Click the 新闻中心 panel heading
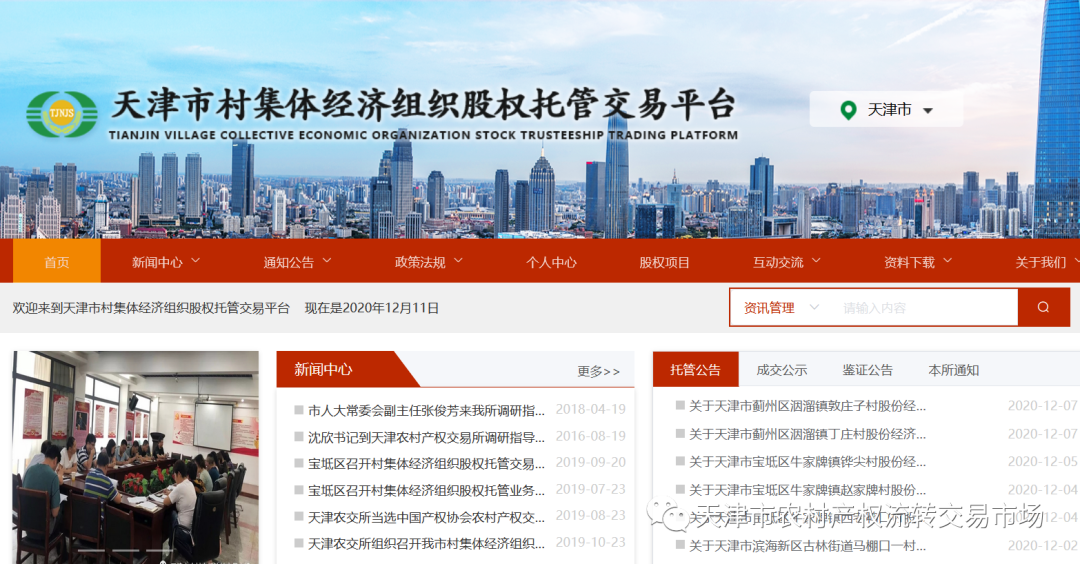The width and height of the screenshot is (1080, 564). pos(323,370)
